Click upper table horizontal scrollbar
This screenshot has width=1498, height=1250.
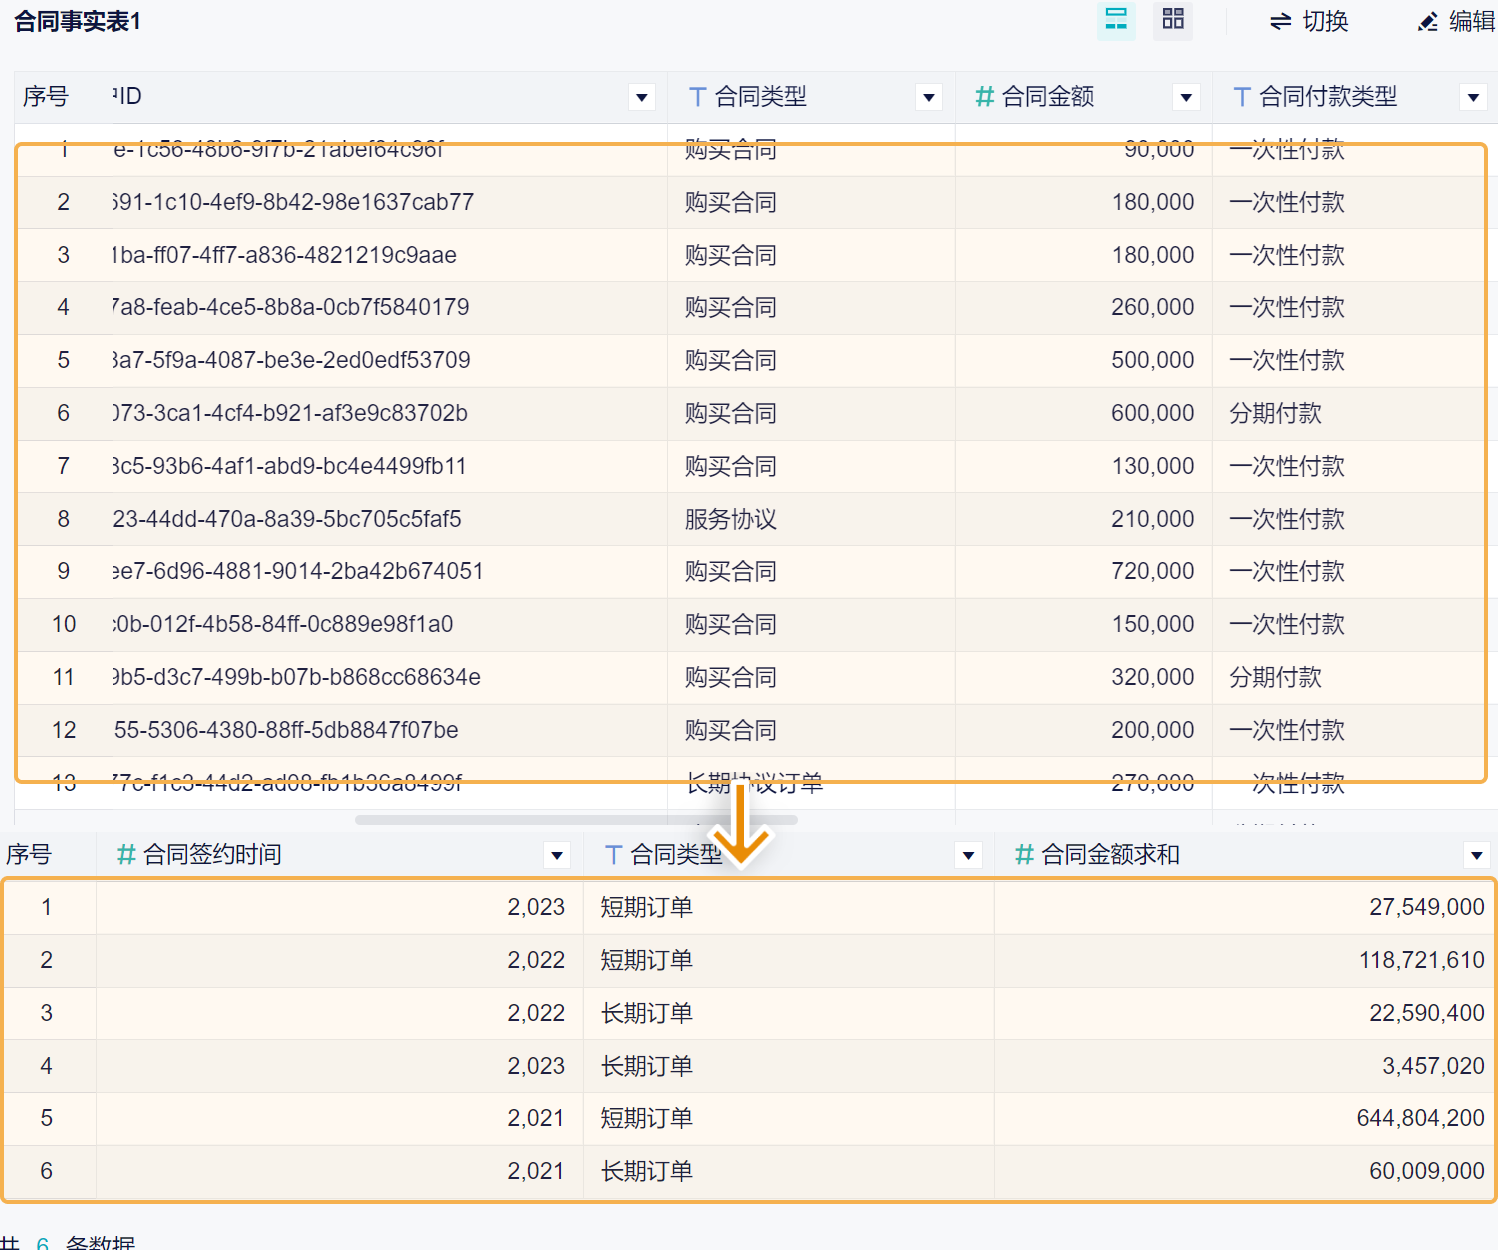tap(577, 820)
